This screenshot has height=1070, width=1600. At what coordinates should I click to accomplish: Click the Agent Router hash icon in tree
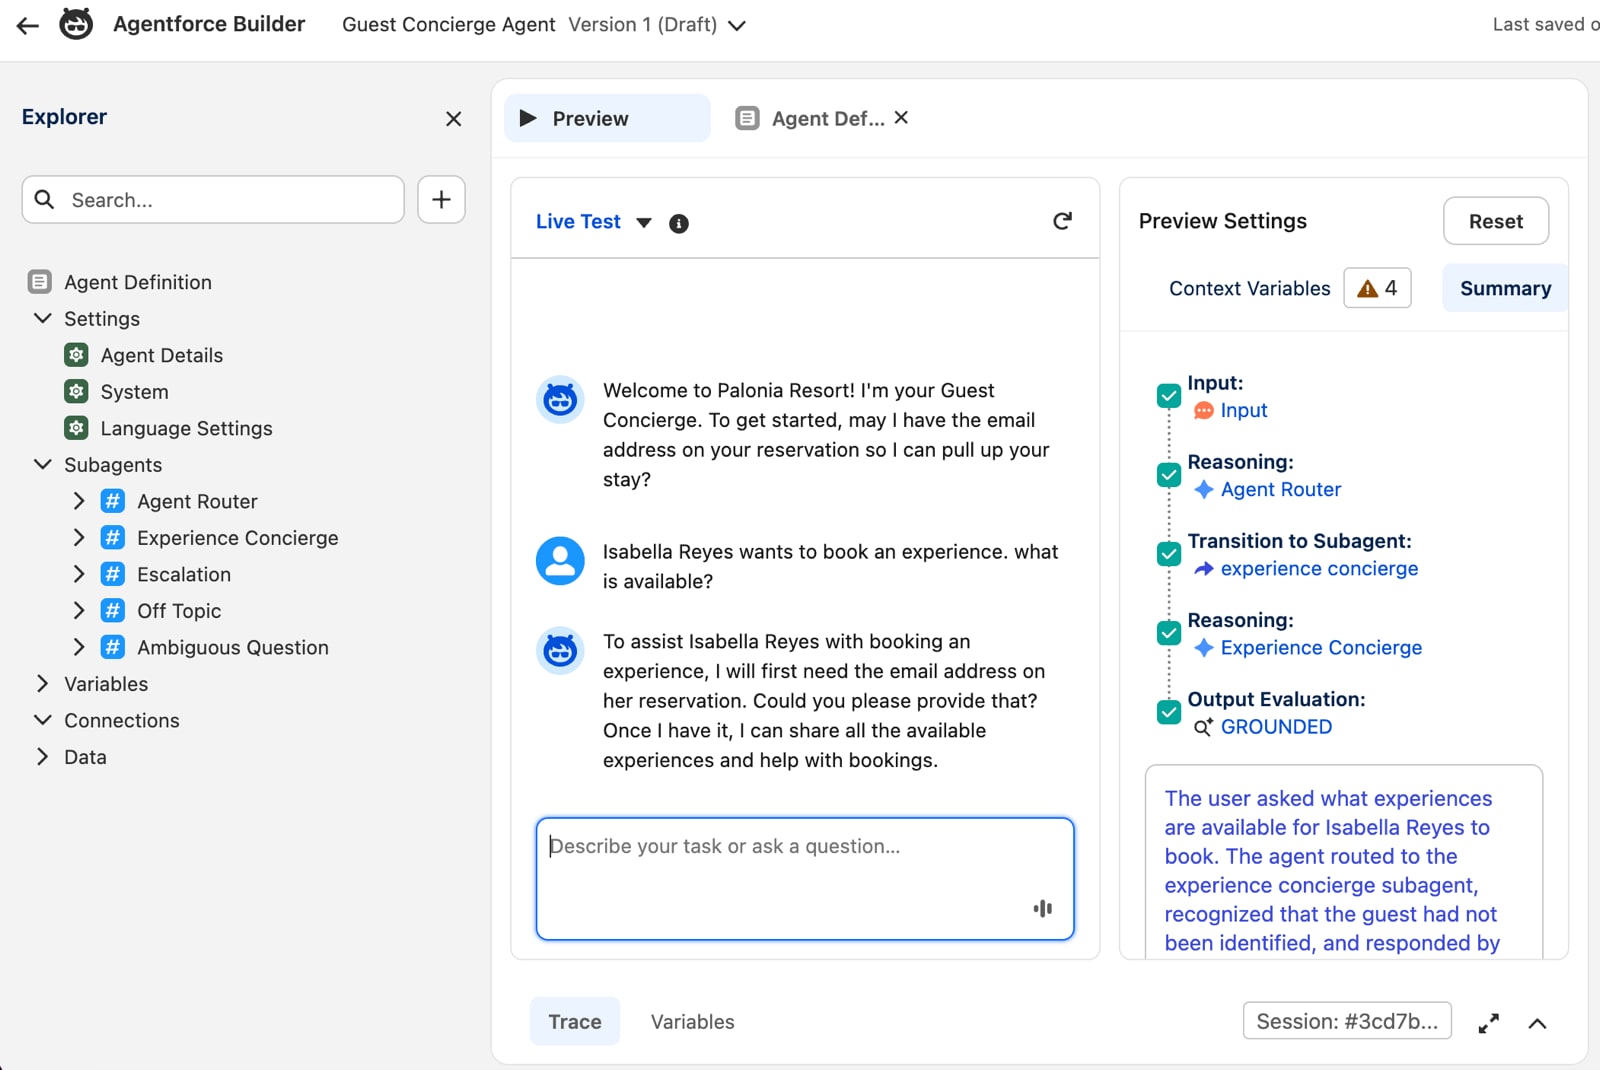(113, 501)
